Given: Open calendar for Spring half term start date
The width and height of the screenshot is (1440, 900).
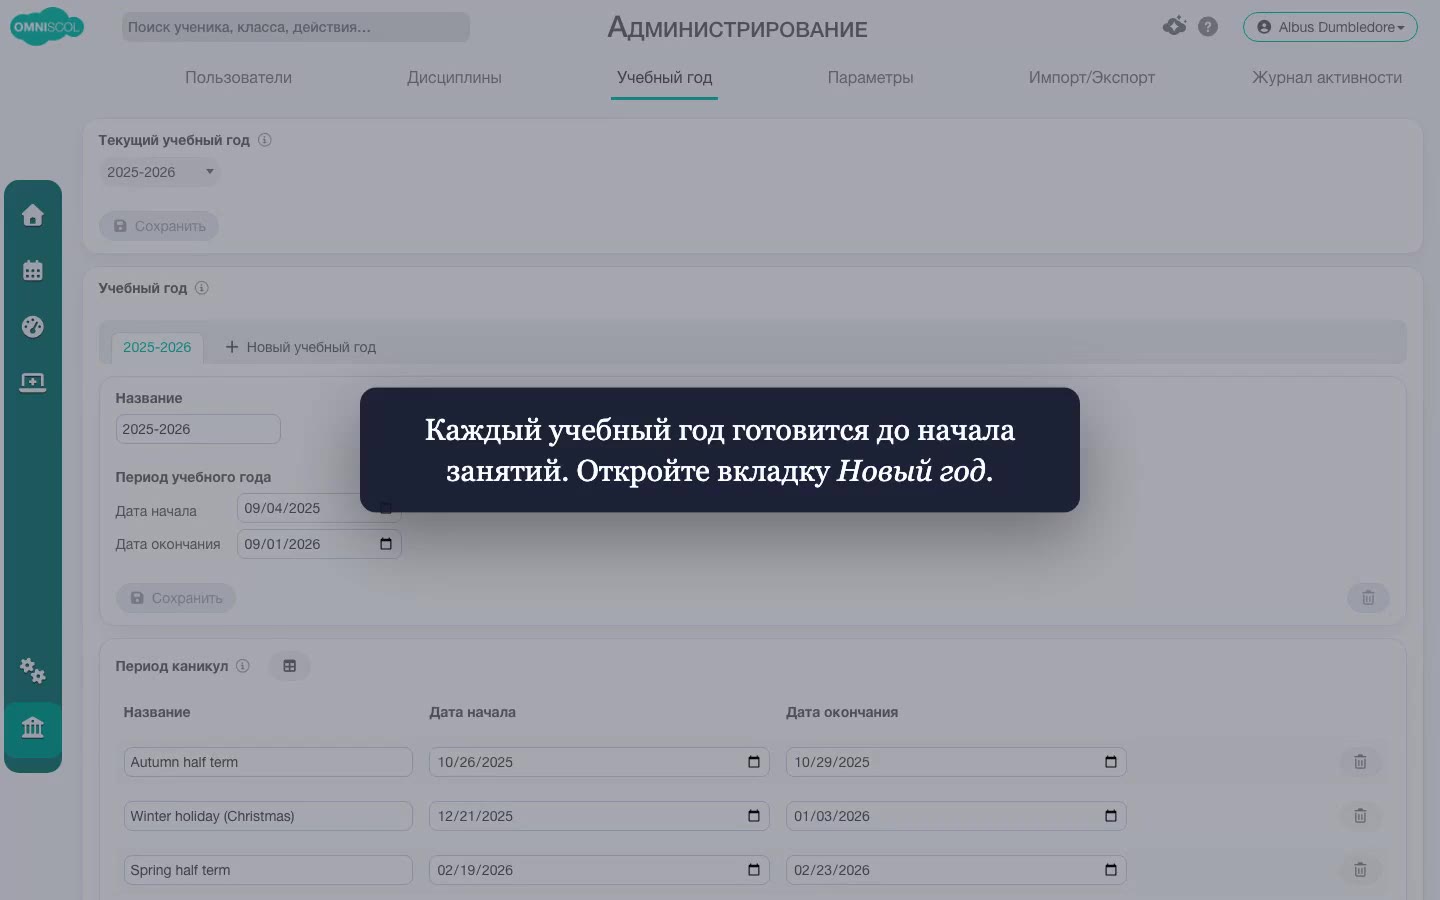Looking at the screenshot, I should point(754,870).
